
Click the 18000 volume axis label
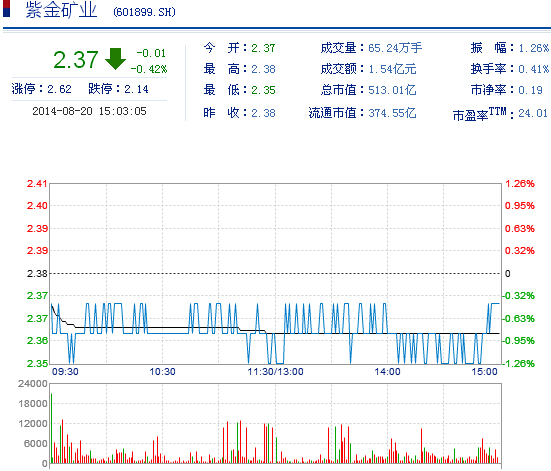(x=33, y=404)
